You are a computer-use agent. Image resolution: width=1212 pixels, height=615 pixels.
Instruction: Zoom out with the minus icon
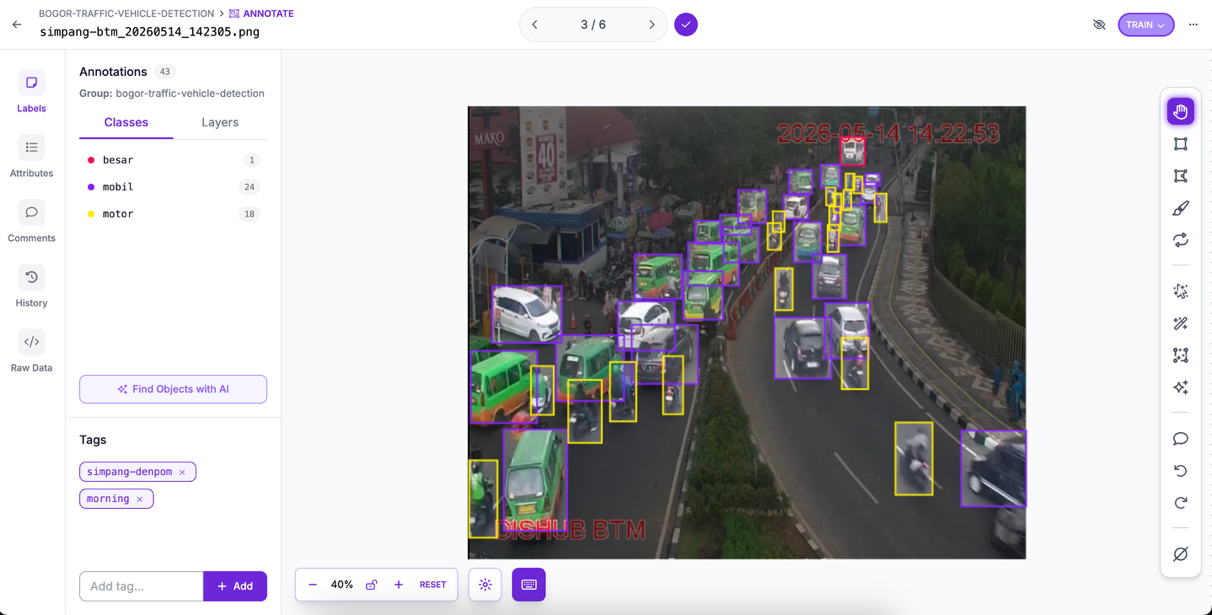313,585
